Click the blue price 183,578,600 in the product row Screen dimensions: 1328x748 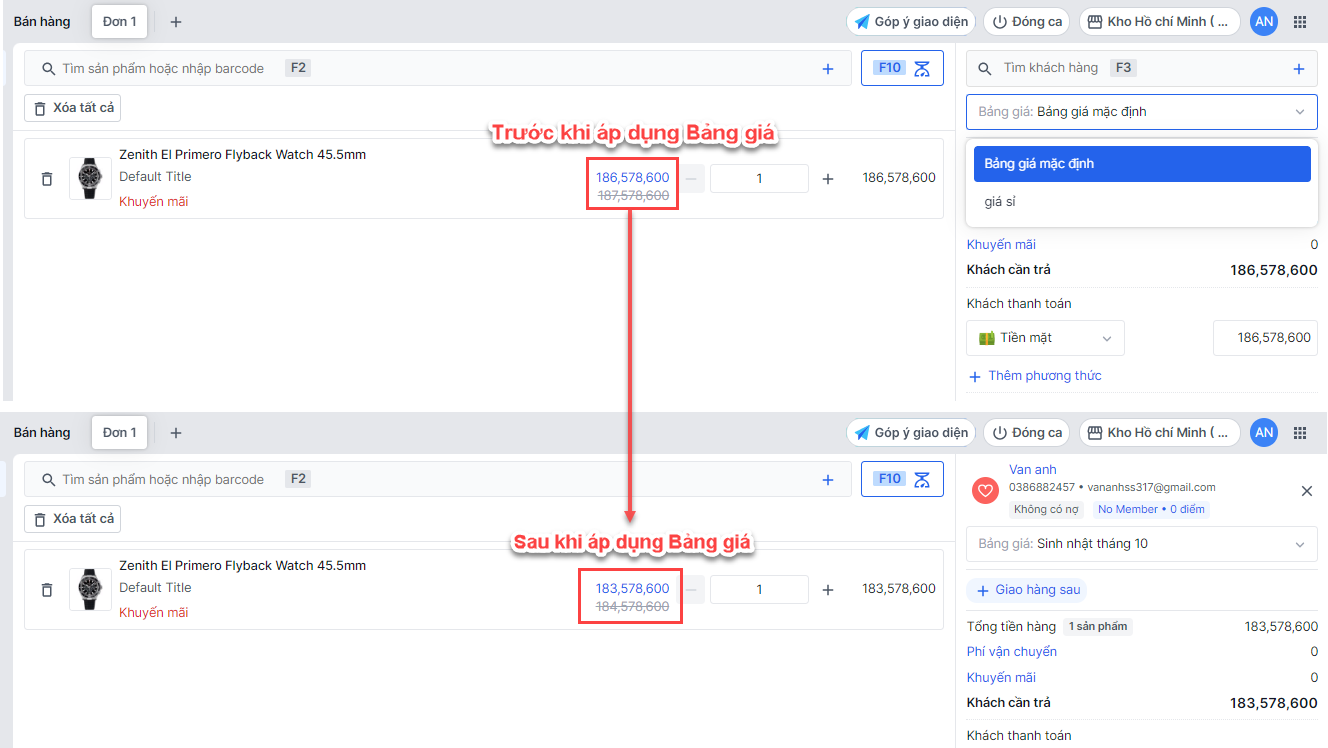pyautogui.click(x=633, y=589)
